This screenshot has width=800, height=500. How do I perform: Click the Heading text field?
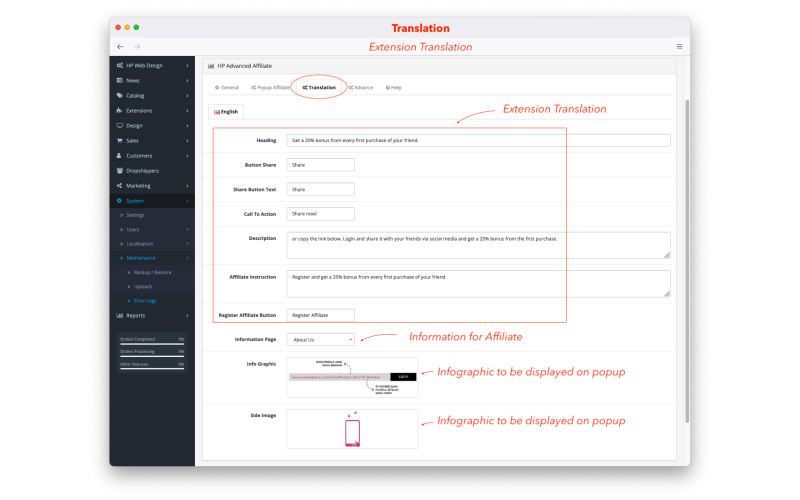pyautogui.click(x=479, y=140)
